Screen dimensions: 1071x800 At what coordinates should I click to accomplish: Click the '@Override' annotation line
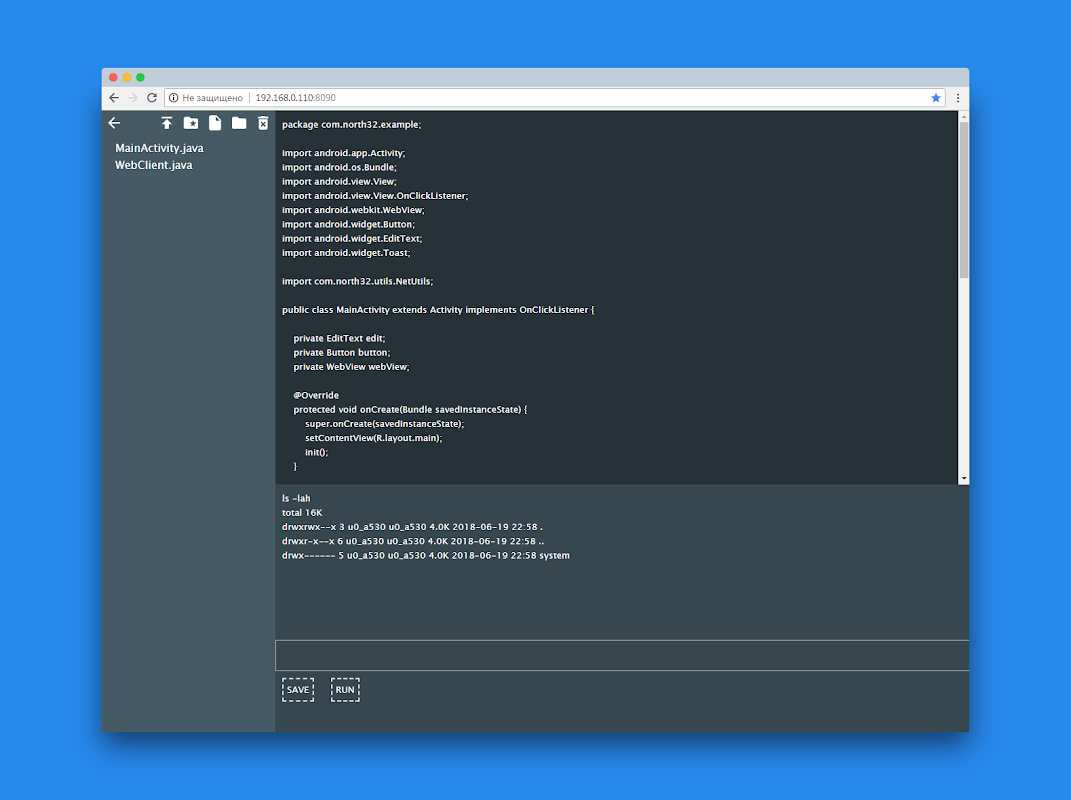[x=316, y=396]
